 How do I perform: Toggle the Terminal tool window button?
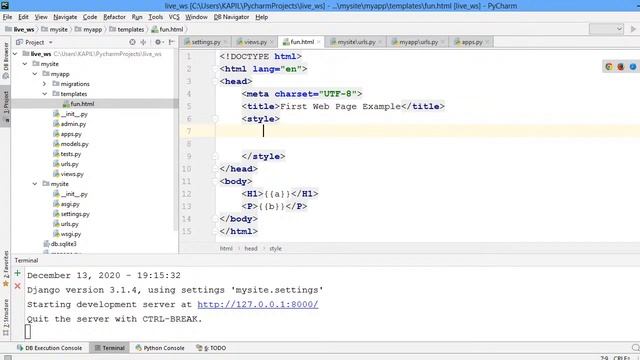109,348
